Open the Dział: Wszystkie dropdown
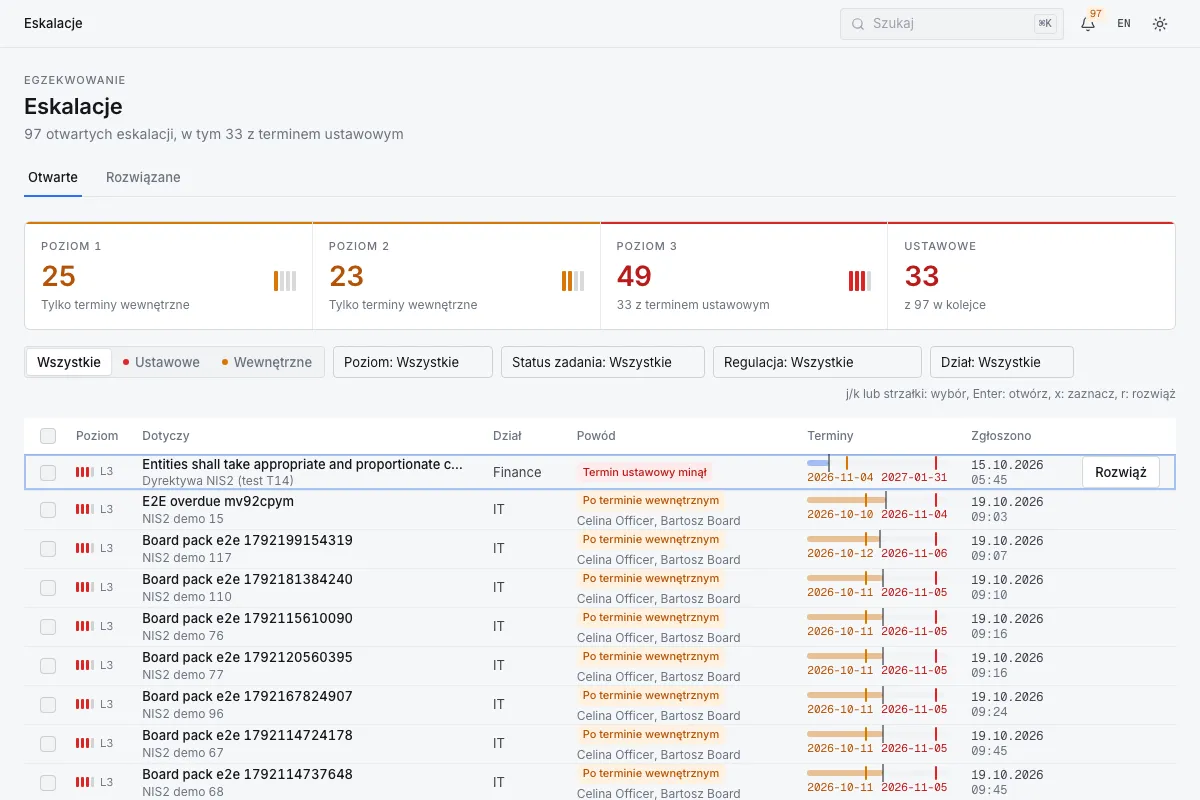Image resolution: width=1200 pixels, height=800 pixels. tap(1001, 362)
